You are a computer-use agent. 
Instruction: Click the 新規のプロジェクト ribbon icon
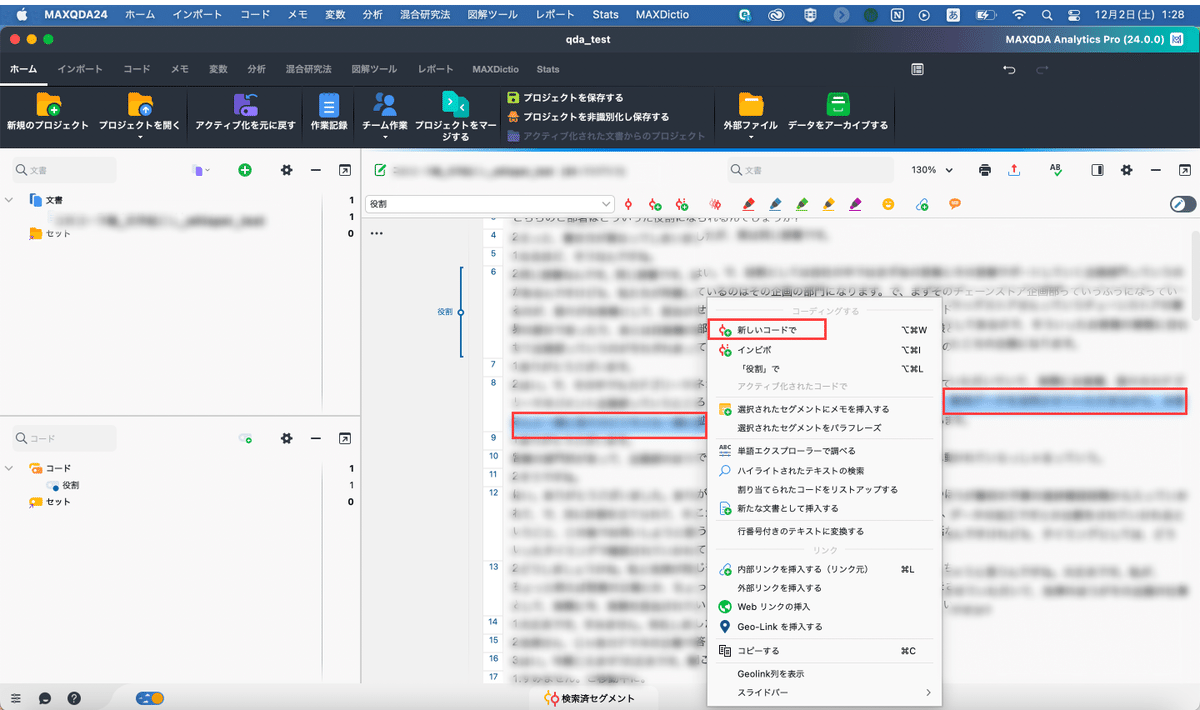48,105
